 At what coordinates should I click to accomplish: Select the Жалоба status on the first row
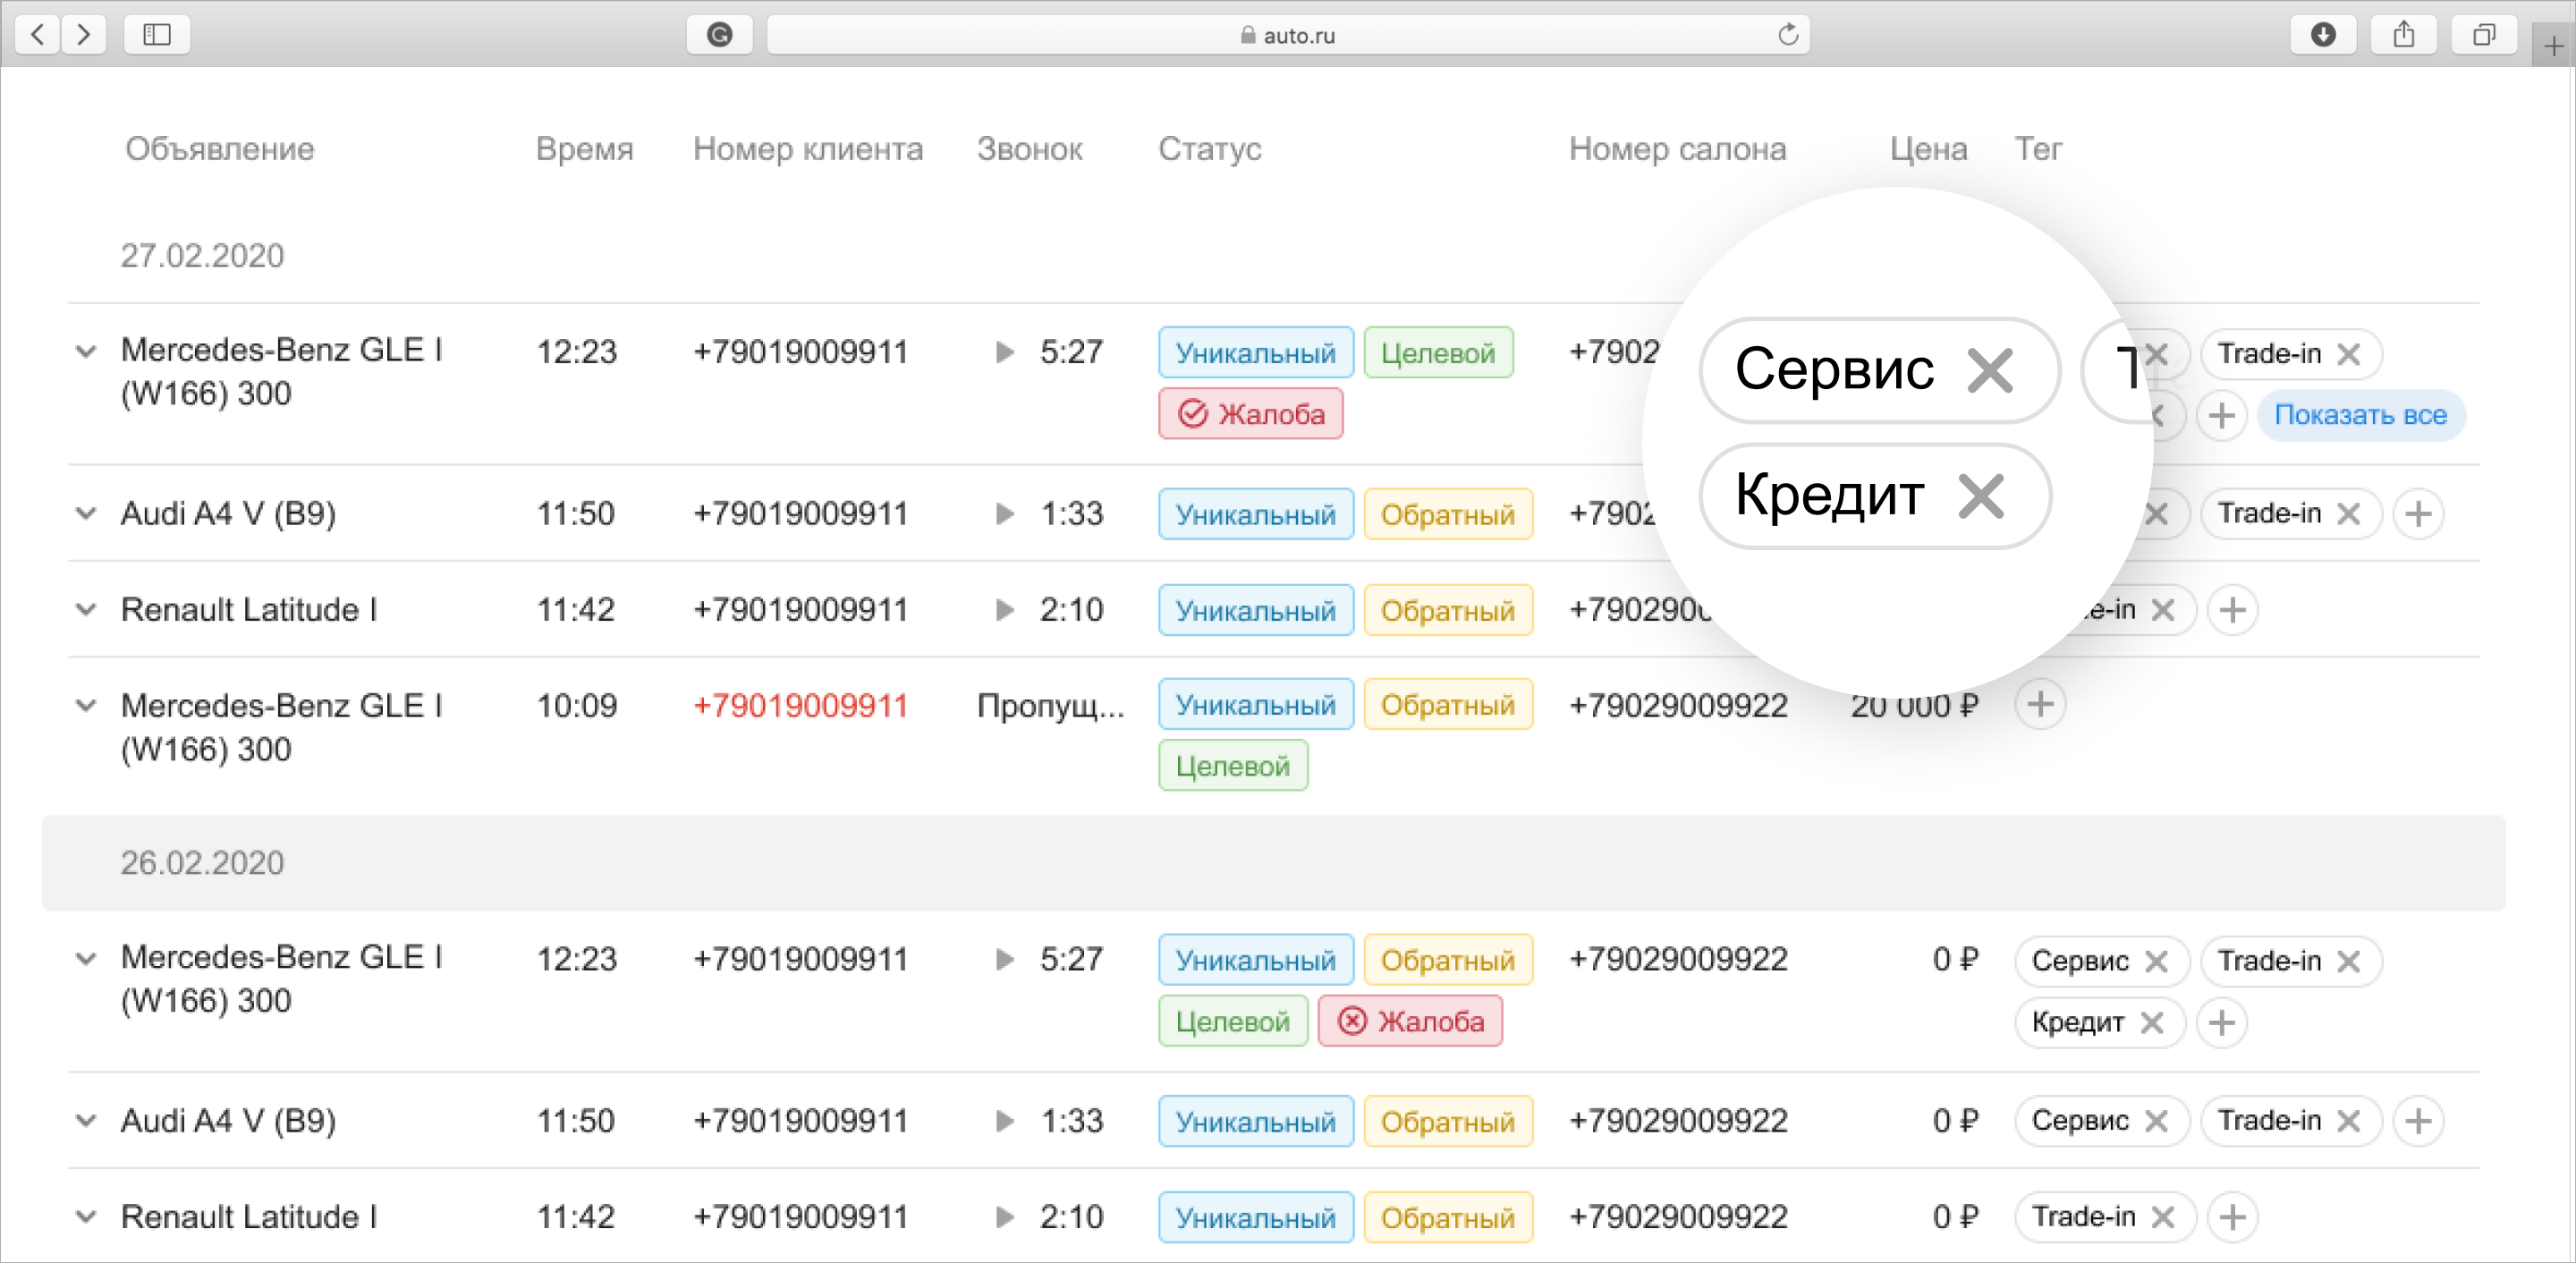[x=1250, y=414]
